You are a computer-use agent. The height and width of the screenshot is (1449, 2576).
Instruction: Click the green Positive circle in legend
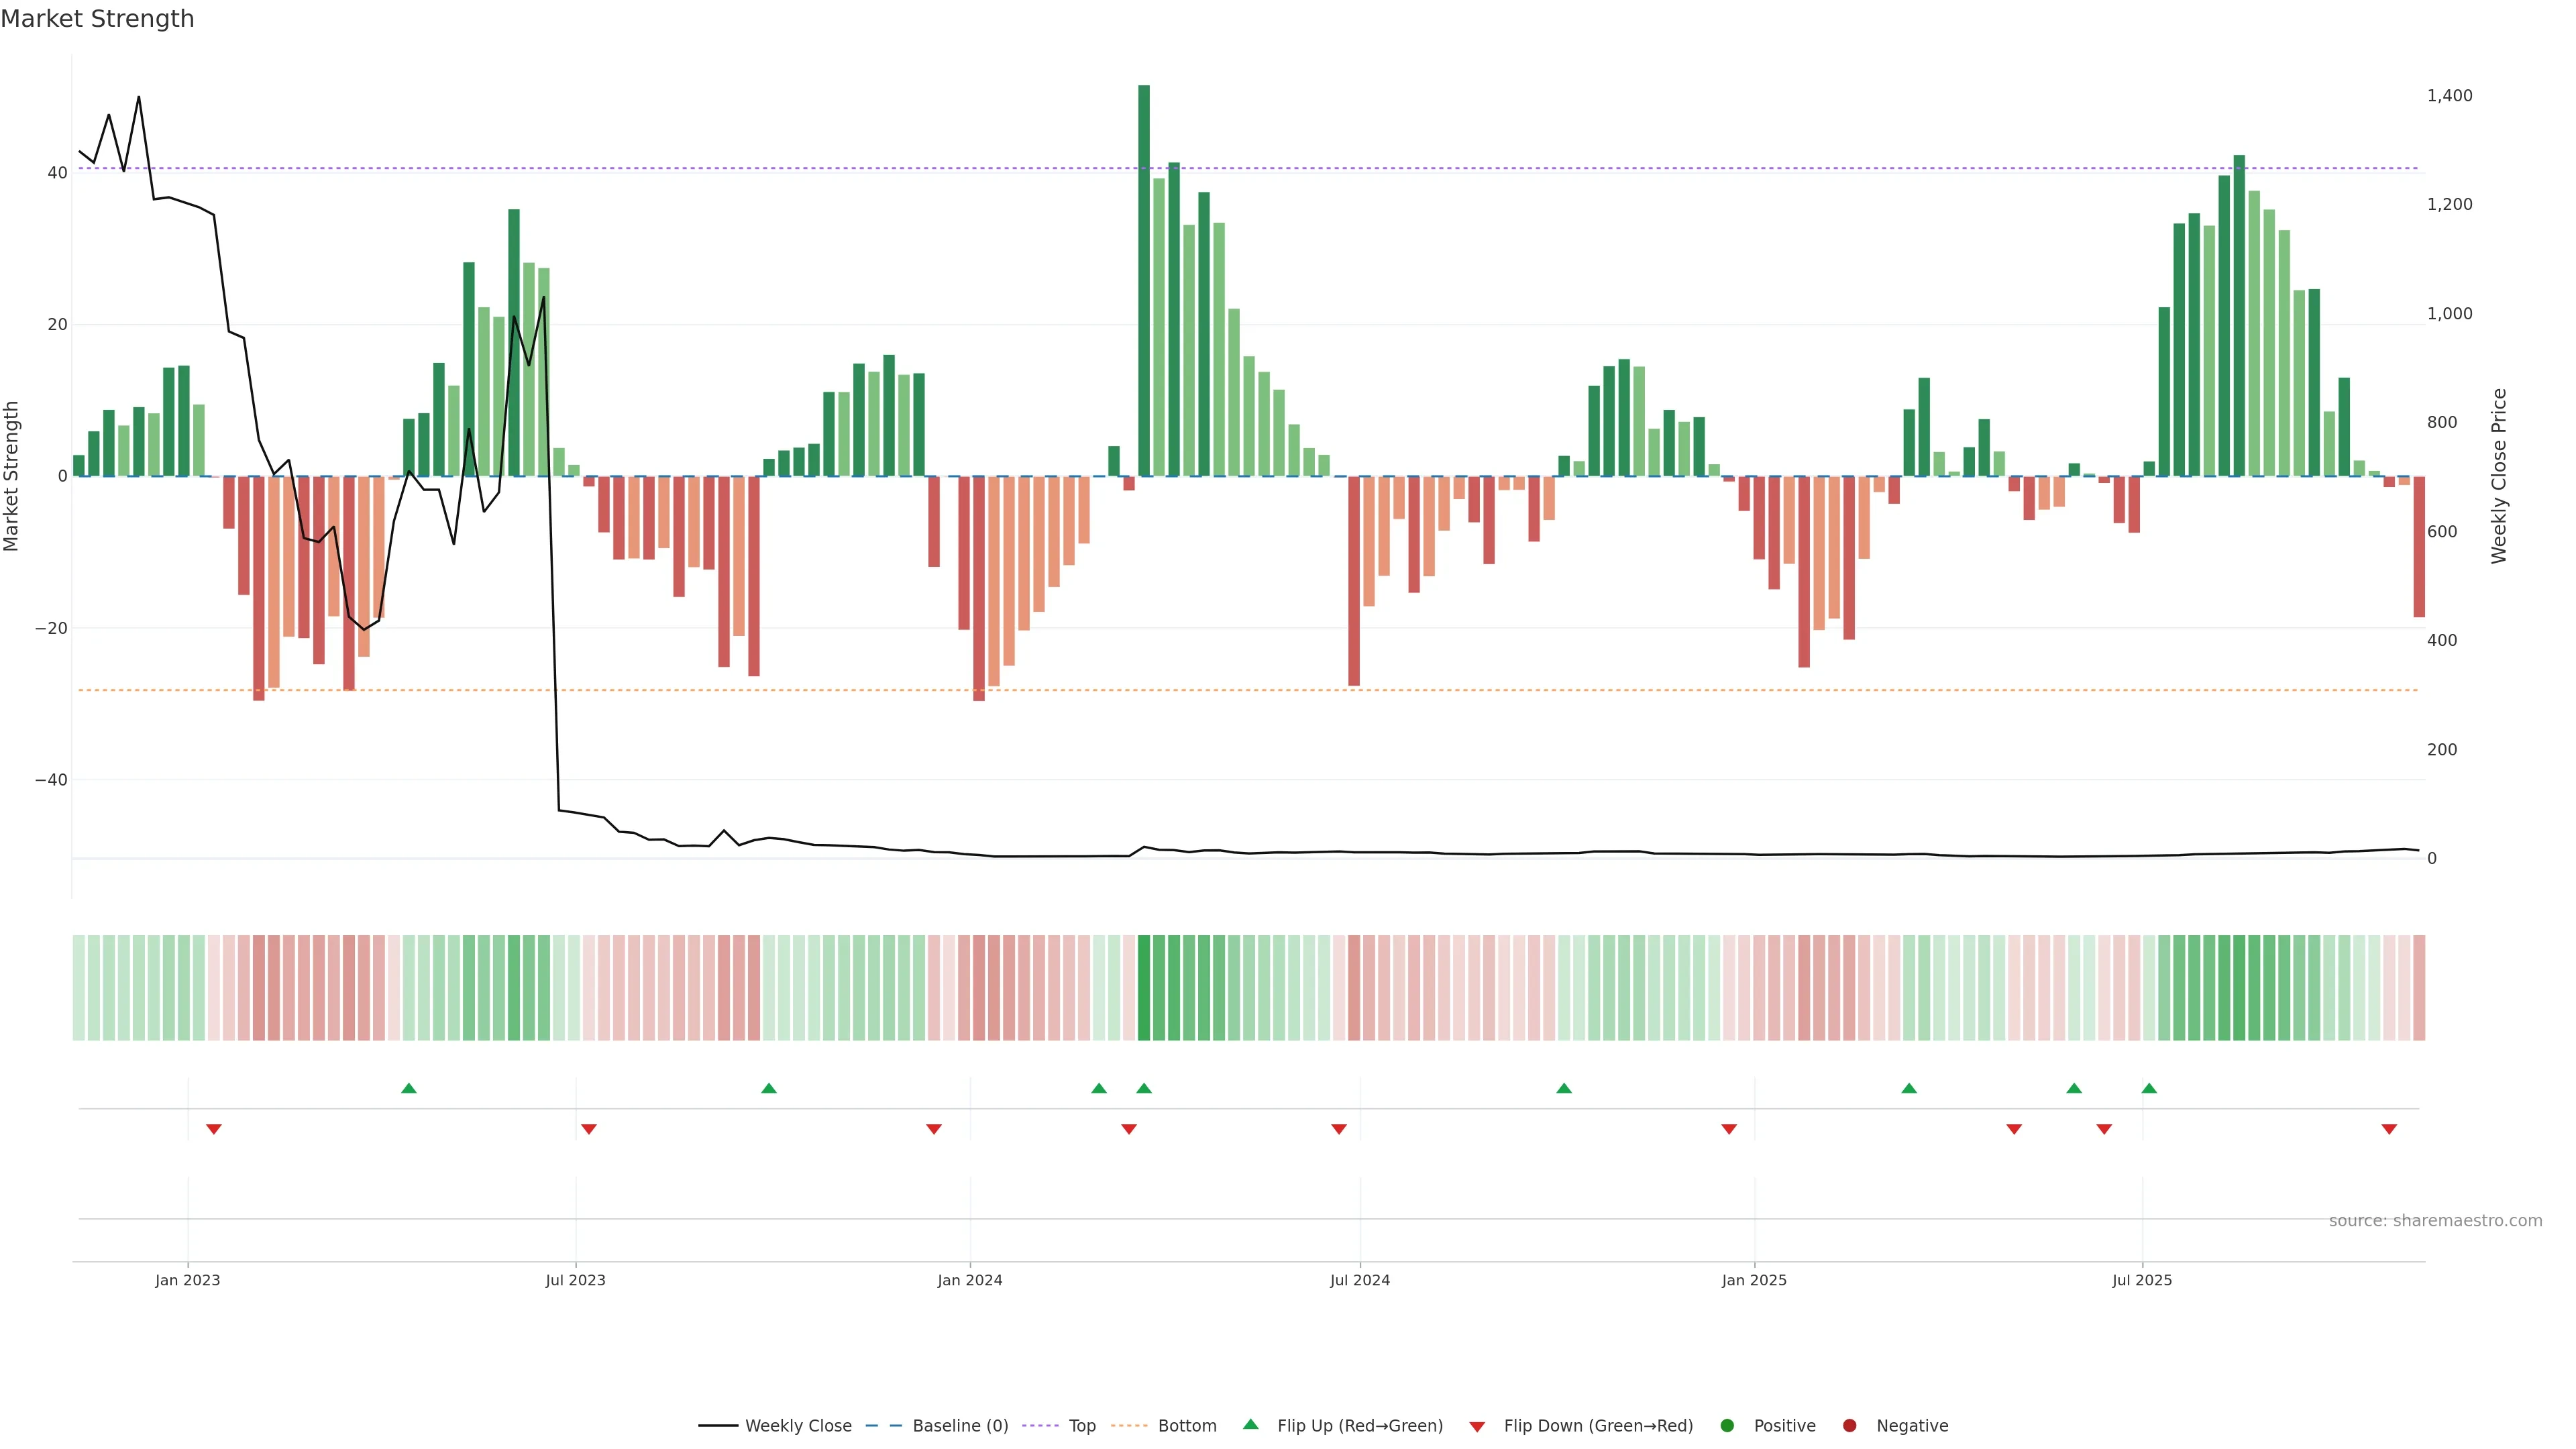click(x=1727, y=1426)
